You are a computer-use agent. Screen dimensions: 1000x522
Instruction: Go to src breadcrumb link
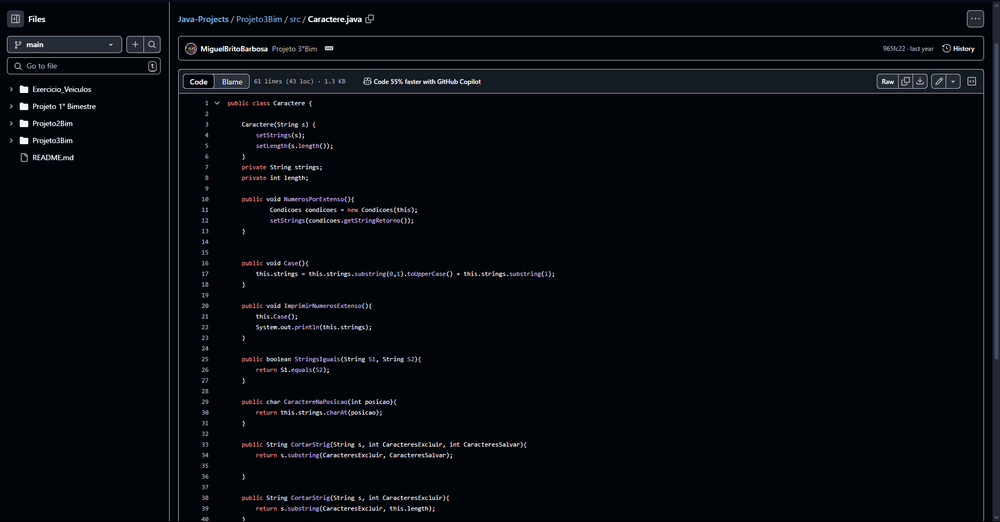click(x=295, y=19)
